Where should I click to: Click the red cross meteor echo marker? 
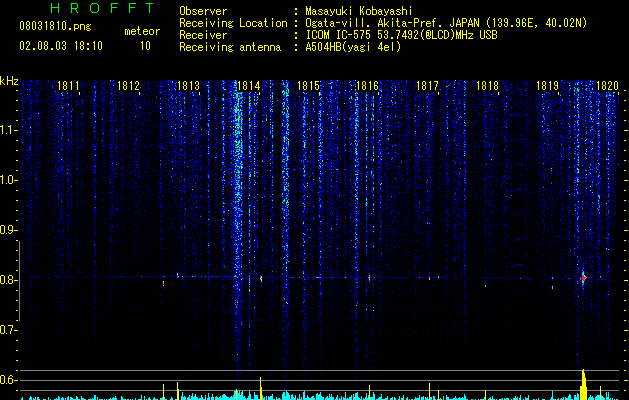pos(583,278)
